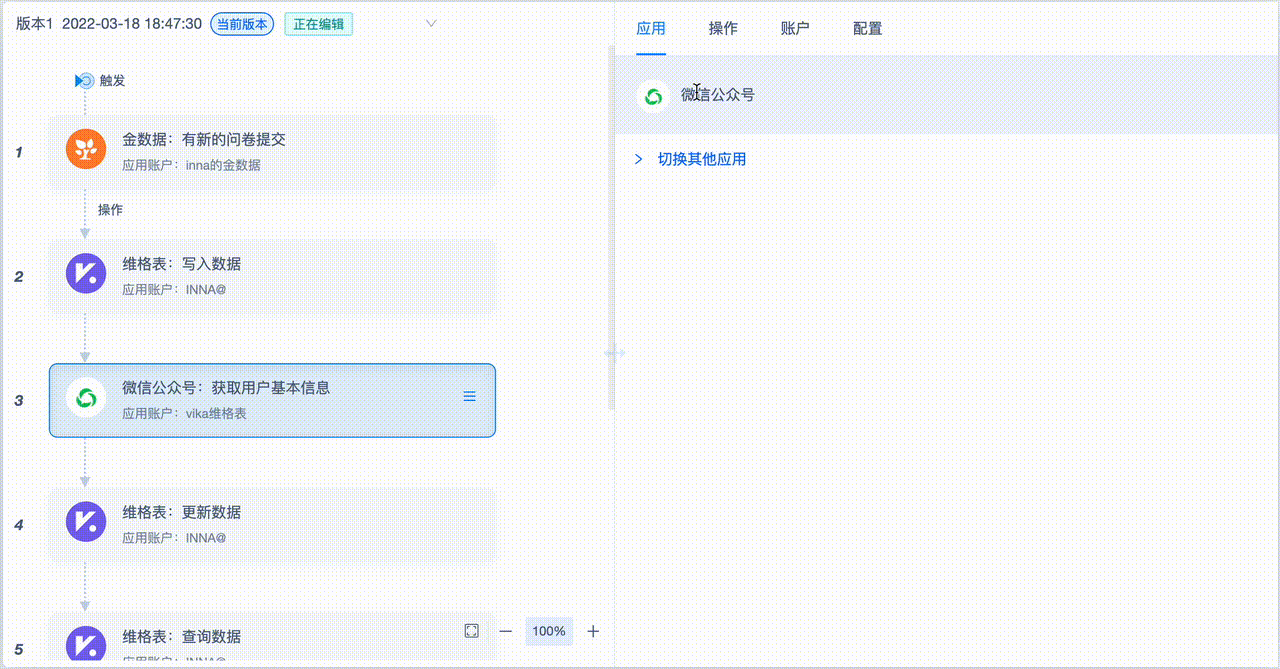
Task: Switch to the 操作 tab
Action: click(x=723, y=29)
